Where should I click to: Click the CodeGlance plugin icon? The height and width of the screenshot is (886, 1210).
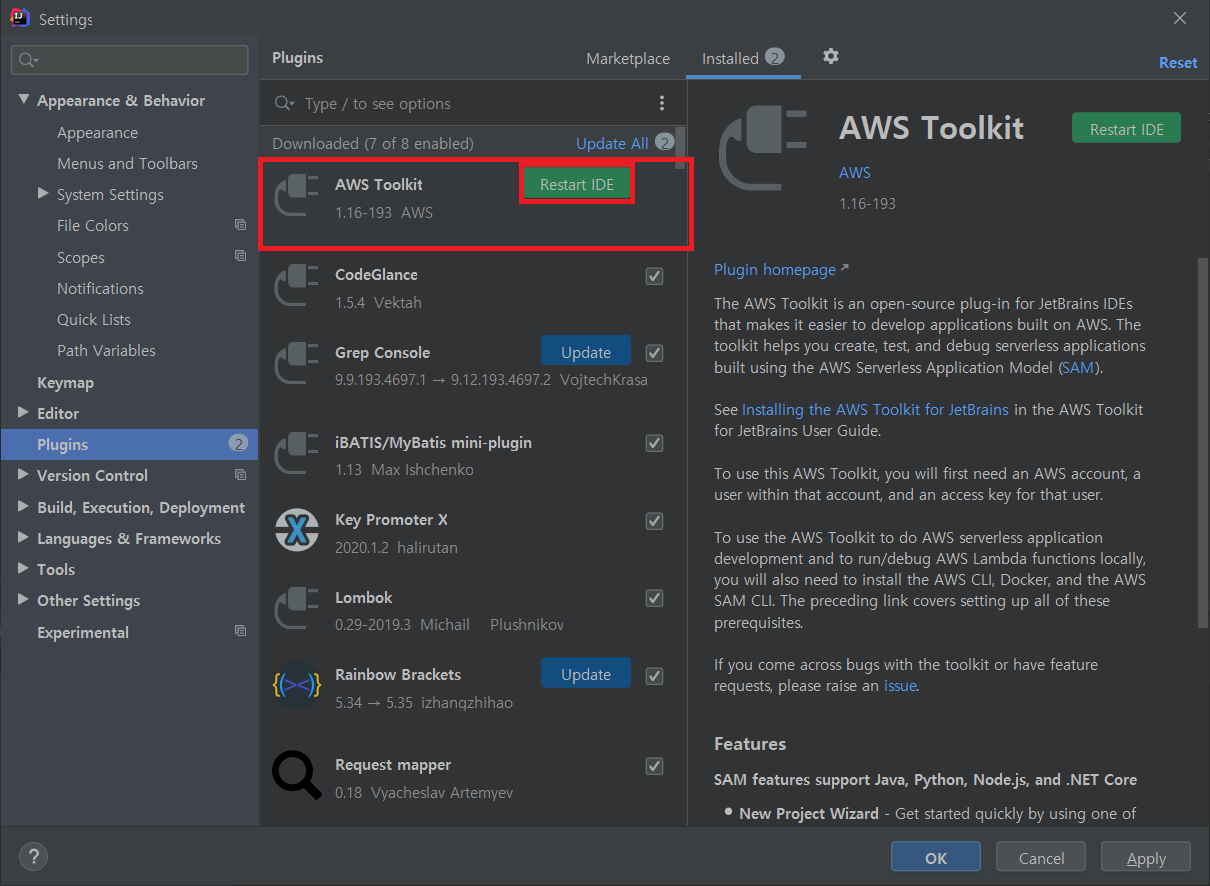296,287
